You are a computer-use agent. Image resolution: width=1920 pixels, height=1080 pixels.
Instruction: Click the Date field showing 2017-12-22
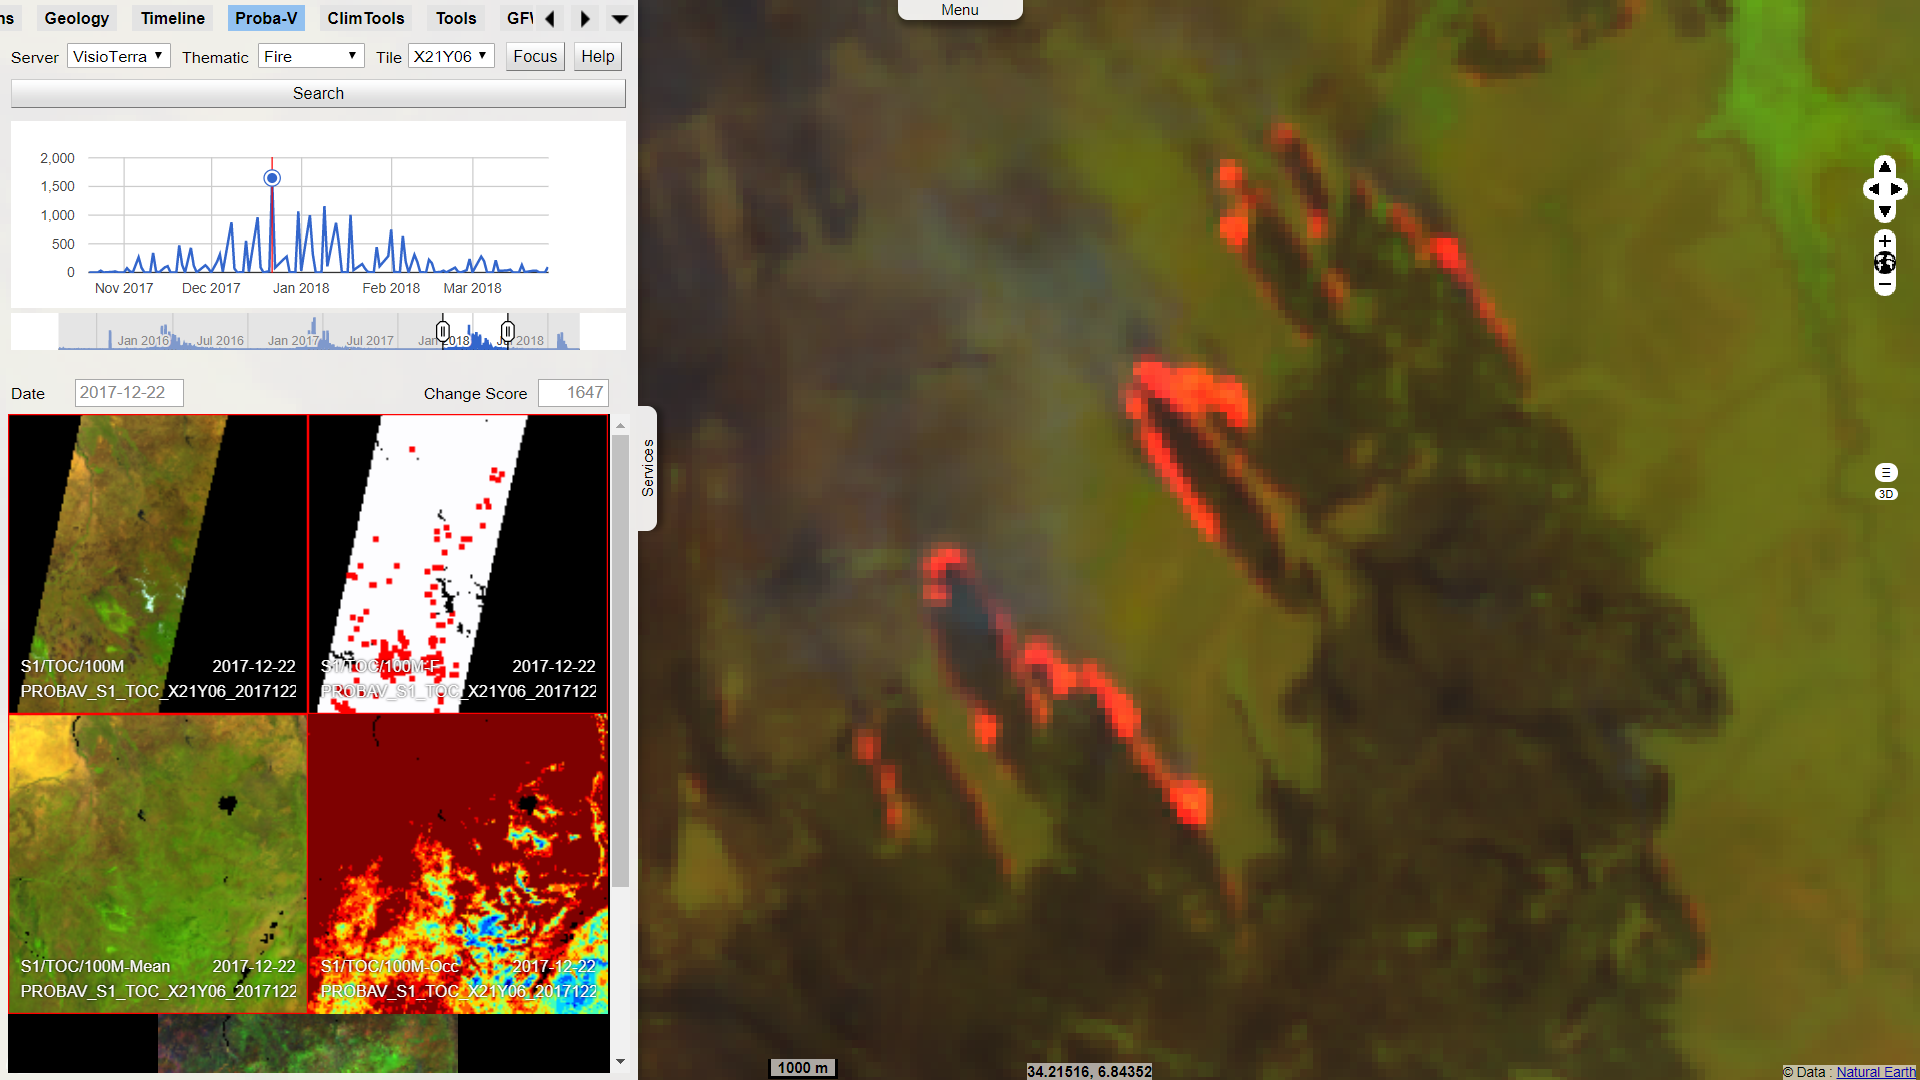click(x=129, y=392)
